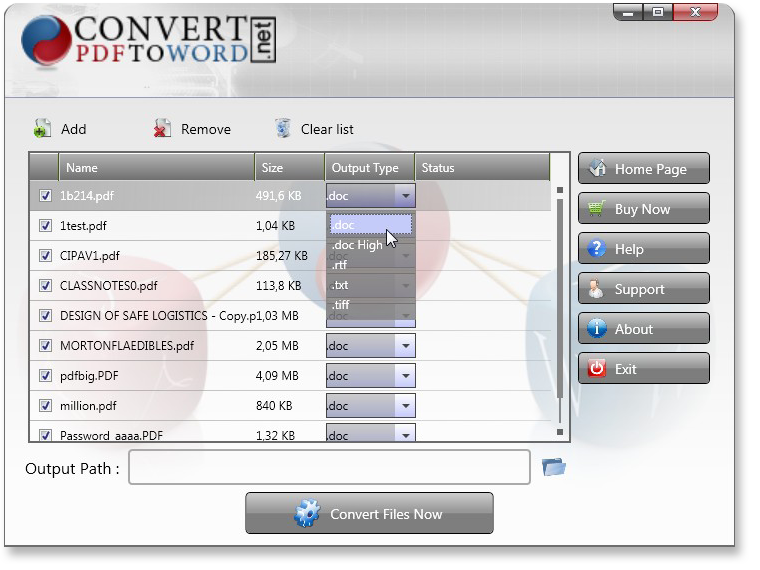Click the Clear list button label
The width and height of the screenshot is (760, 570).
[327, 129]
